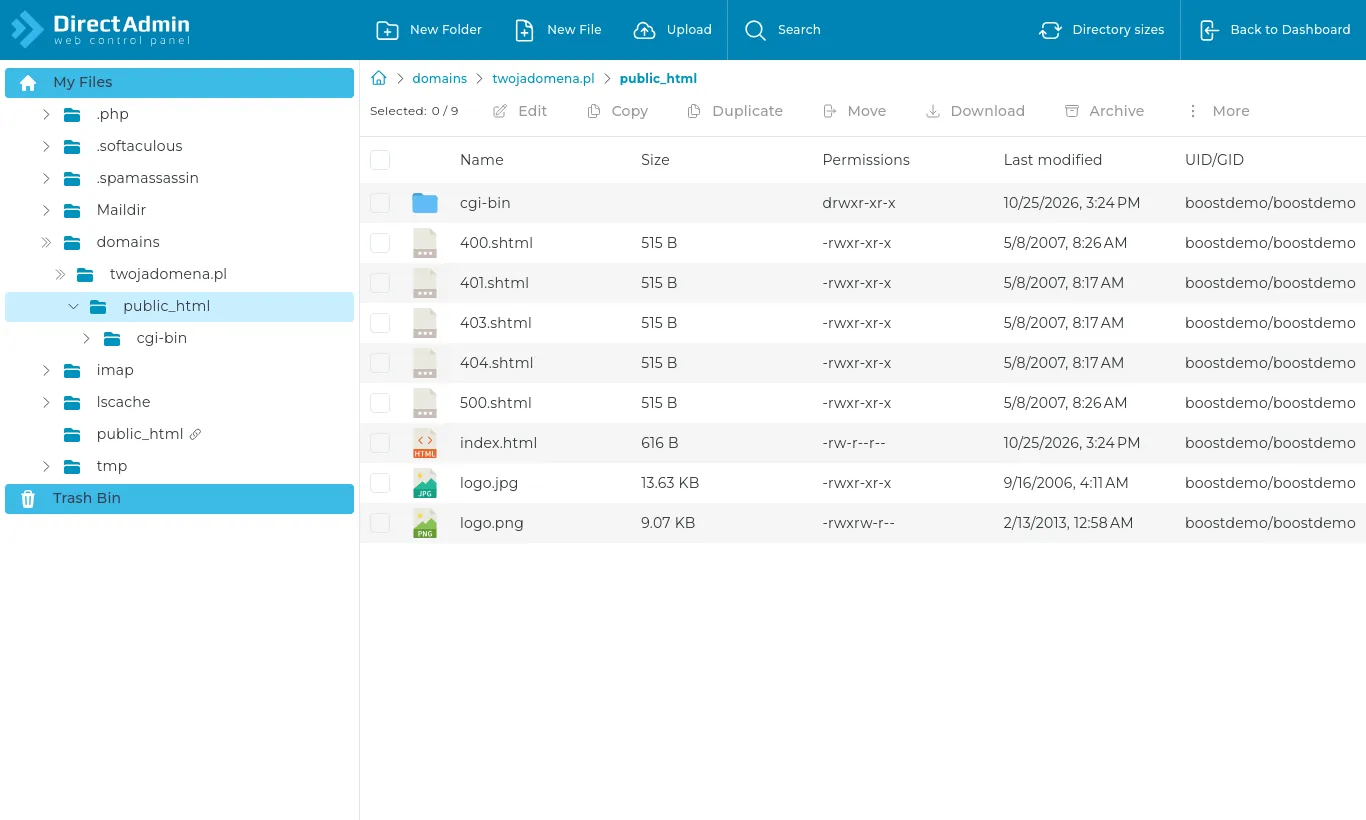Click the Move action button

855,111
